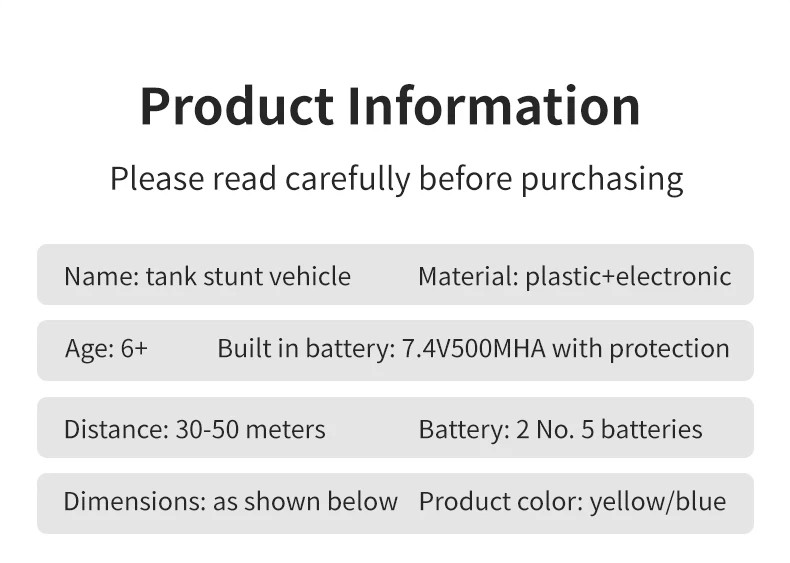Click the Product Information heading
Screen dimensions: 790x563
(x=390, y=106)
